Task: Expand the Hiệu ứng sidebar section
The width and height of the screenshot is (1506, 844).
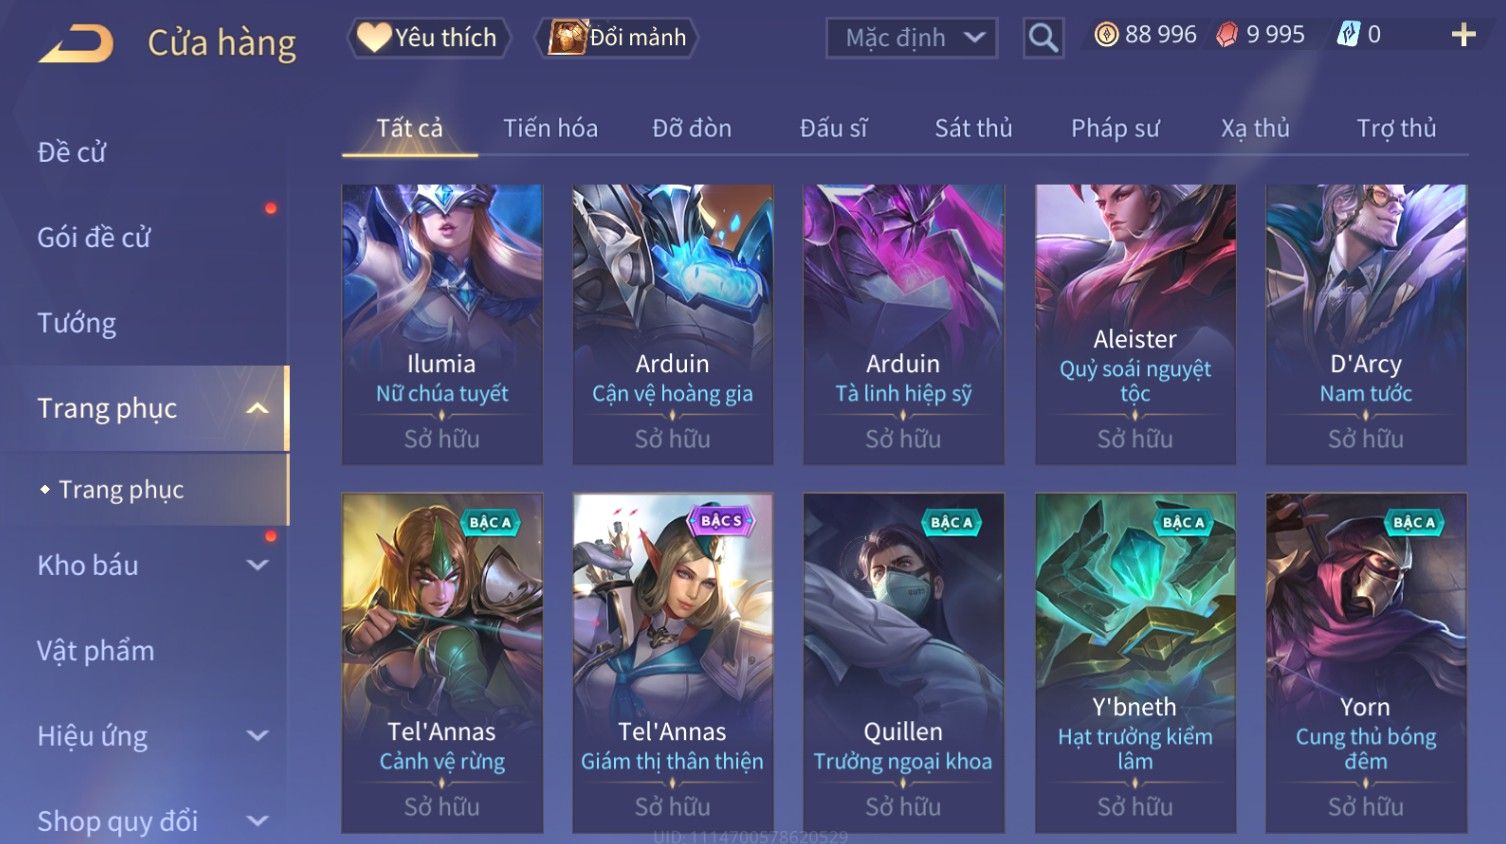Action: 257,736
